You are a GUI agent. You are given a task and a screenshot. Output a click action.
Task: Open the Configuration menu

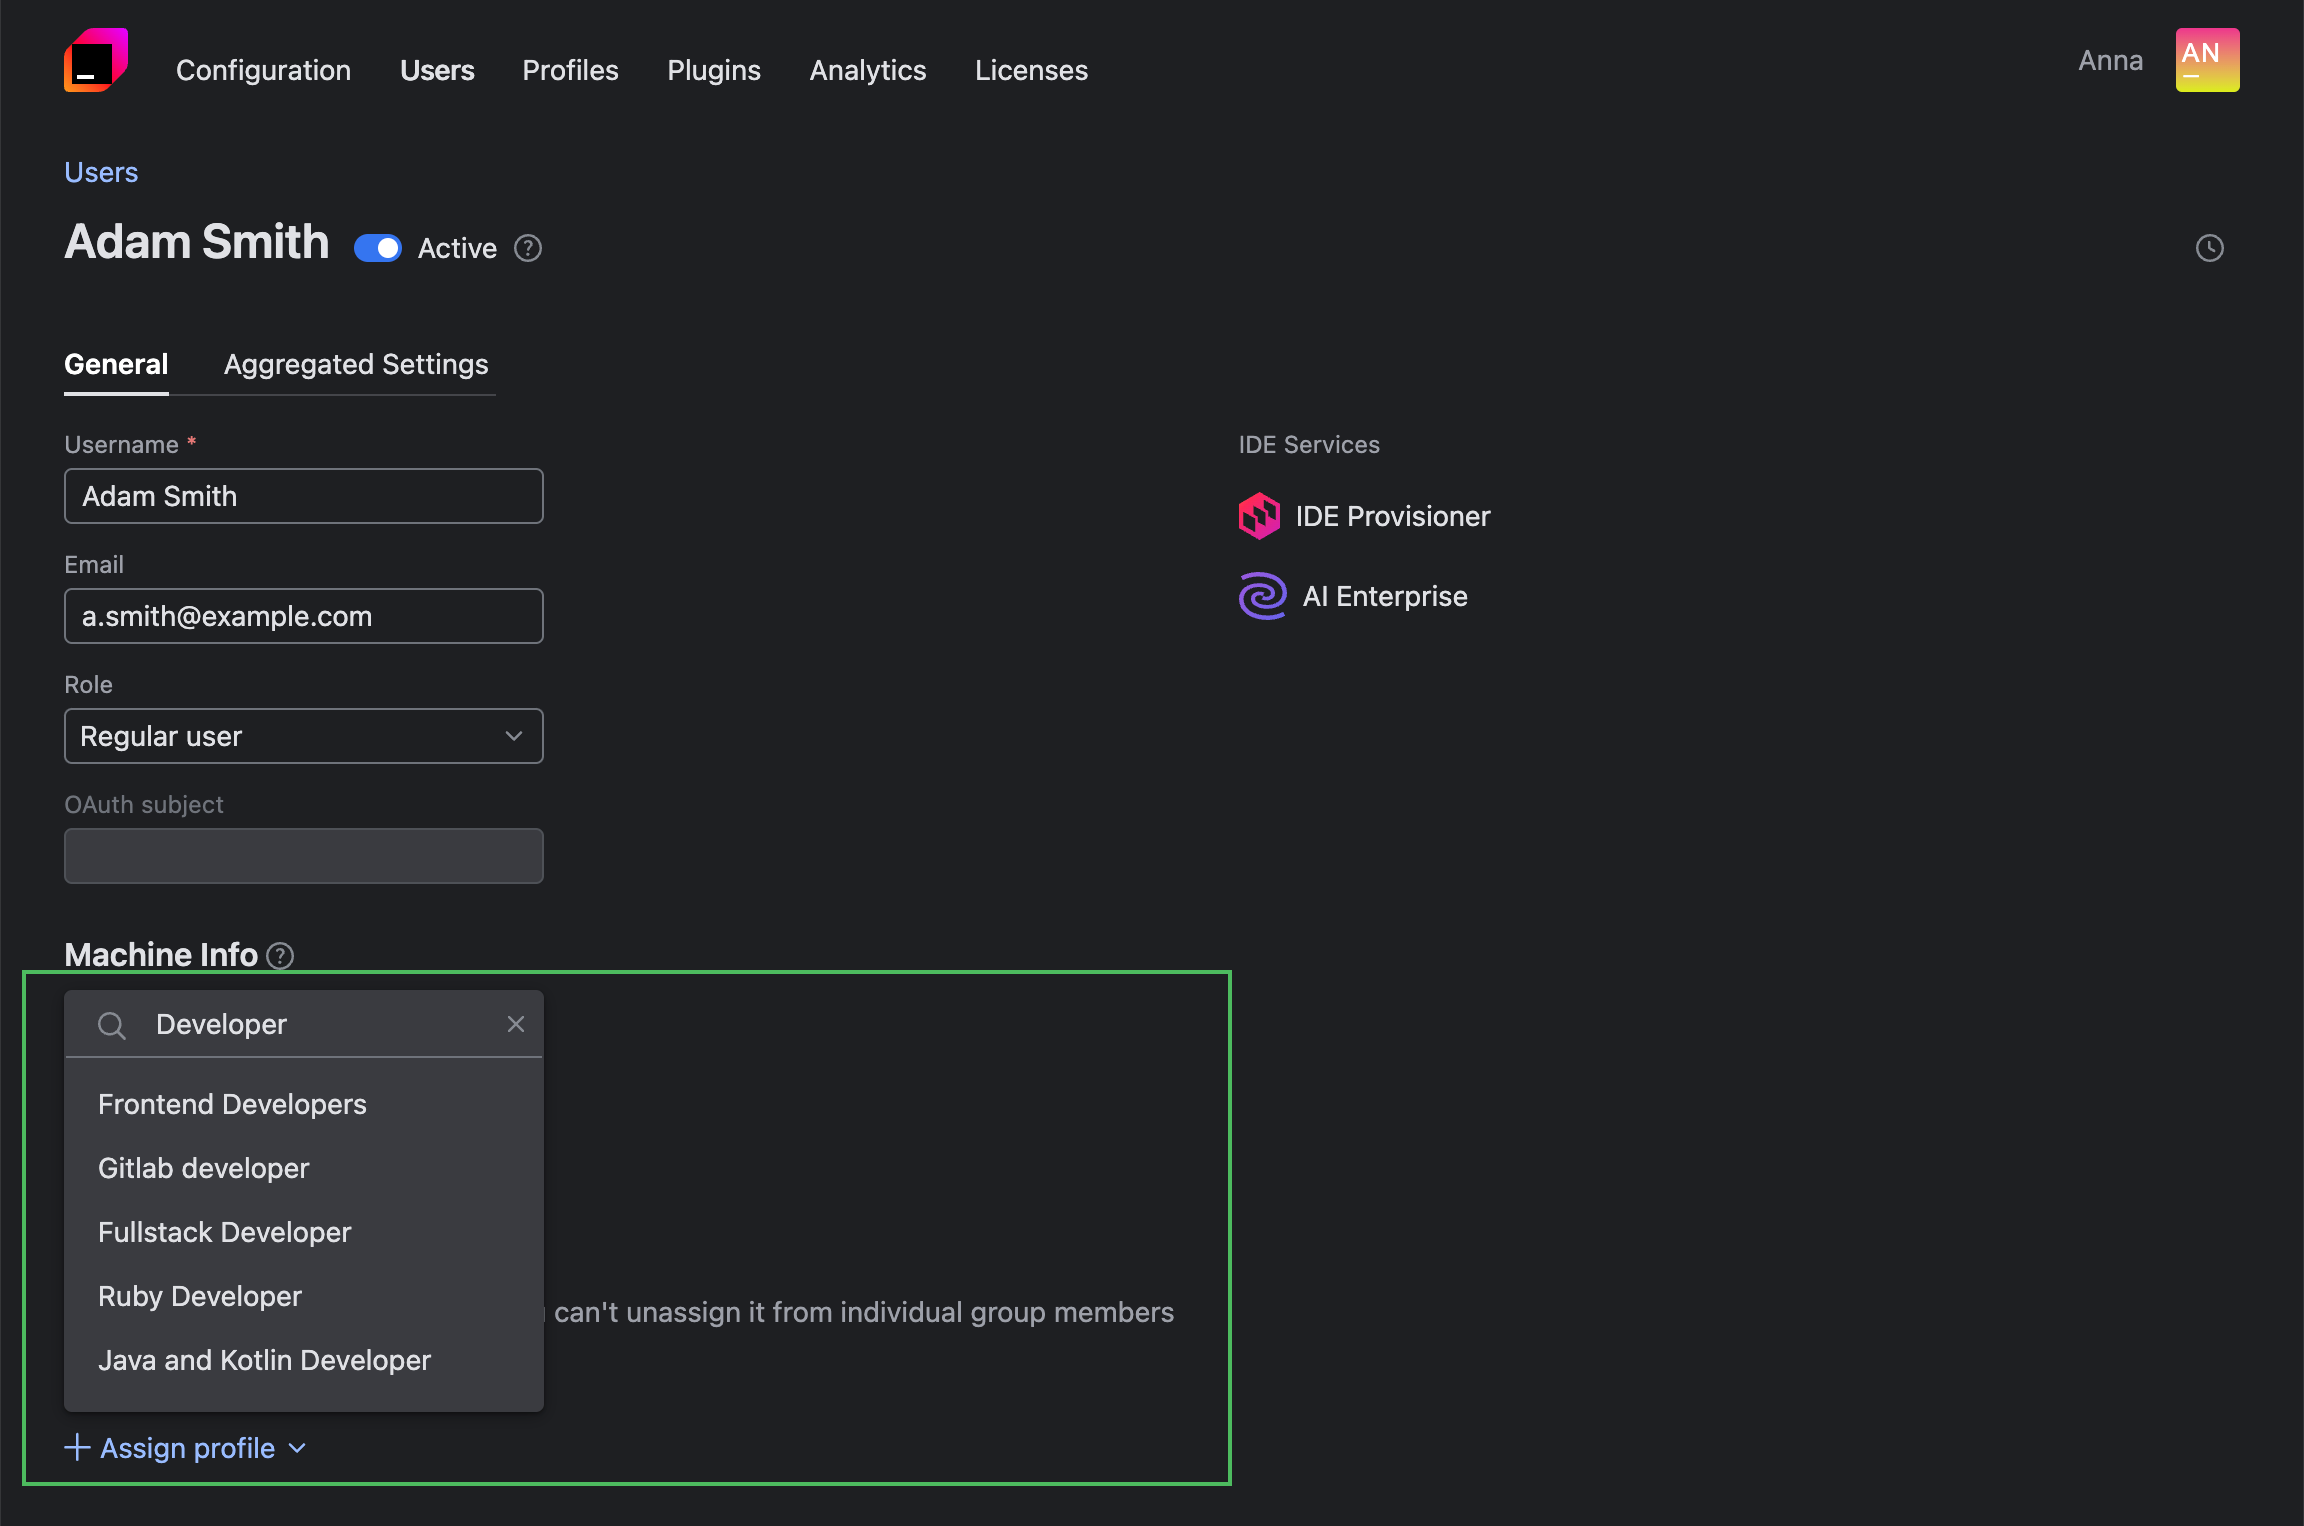pyautogui.click(x=264, y=70)
